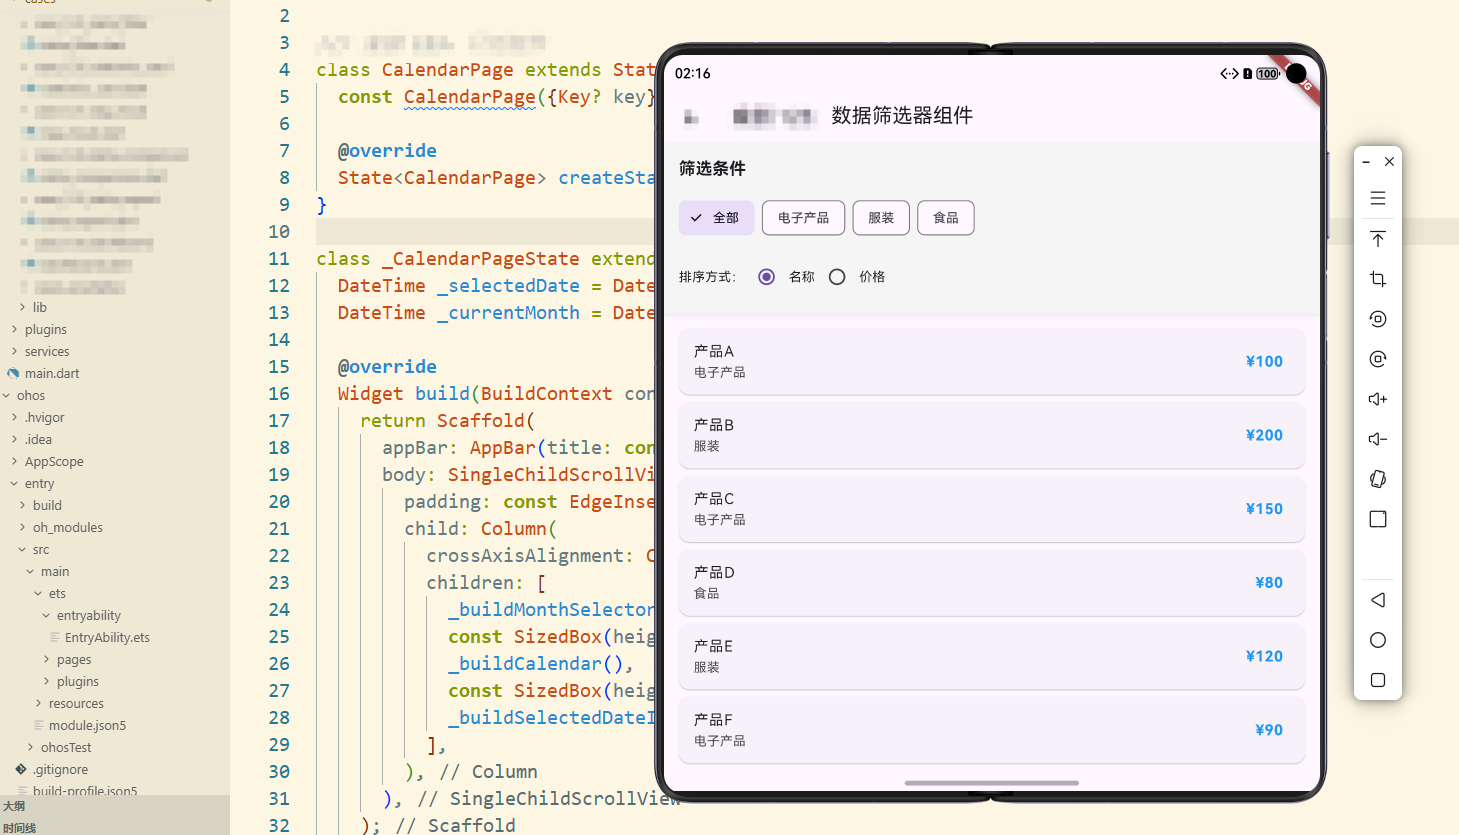Click the hamburger menu icon on emulator toolbar
This screenshot has width=1459, height=835.
(1377, 198)
